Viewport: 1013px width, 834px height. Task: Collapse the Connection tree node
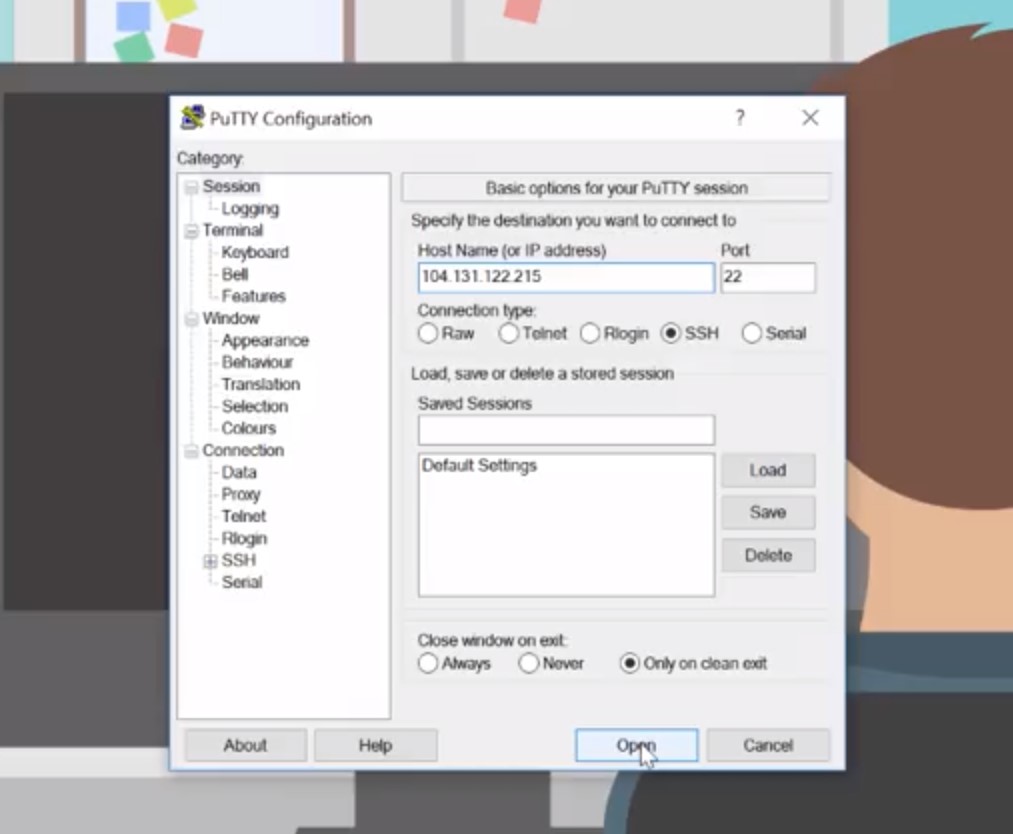coord(191,451)
